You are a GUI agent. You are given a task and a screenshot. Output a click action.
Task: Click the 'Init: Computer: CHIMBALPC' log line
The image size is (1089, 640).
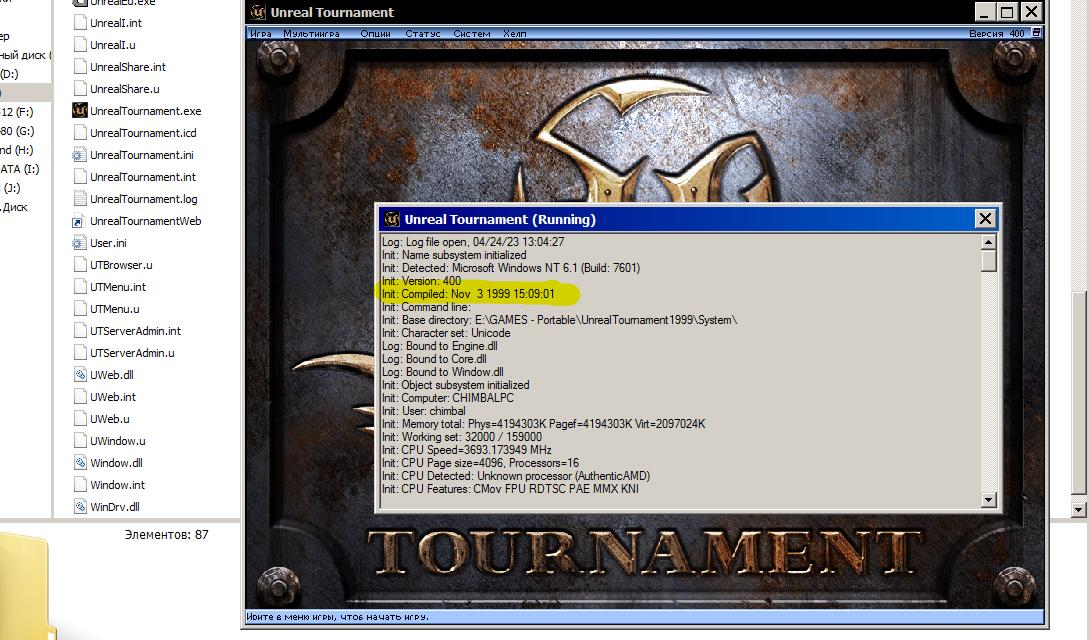pyautogui.click(x=448, y=398)
